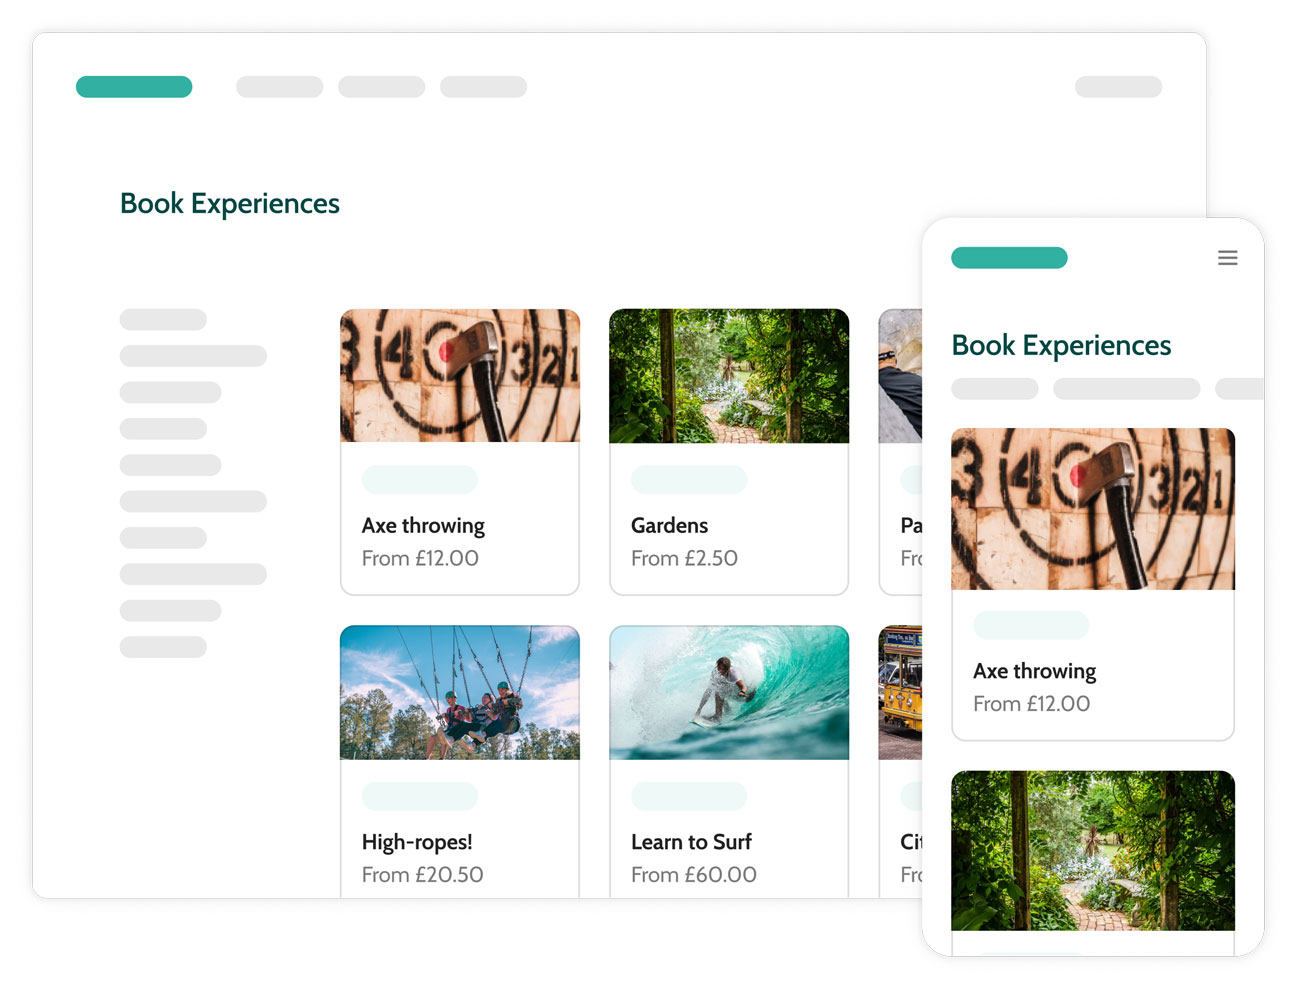
Task: Click the Axe throwing title on desktop
Action: point(423,526)
